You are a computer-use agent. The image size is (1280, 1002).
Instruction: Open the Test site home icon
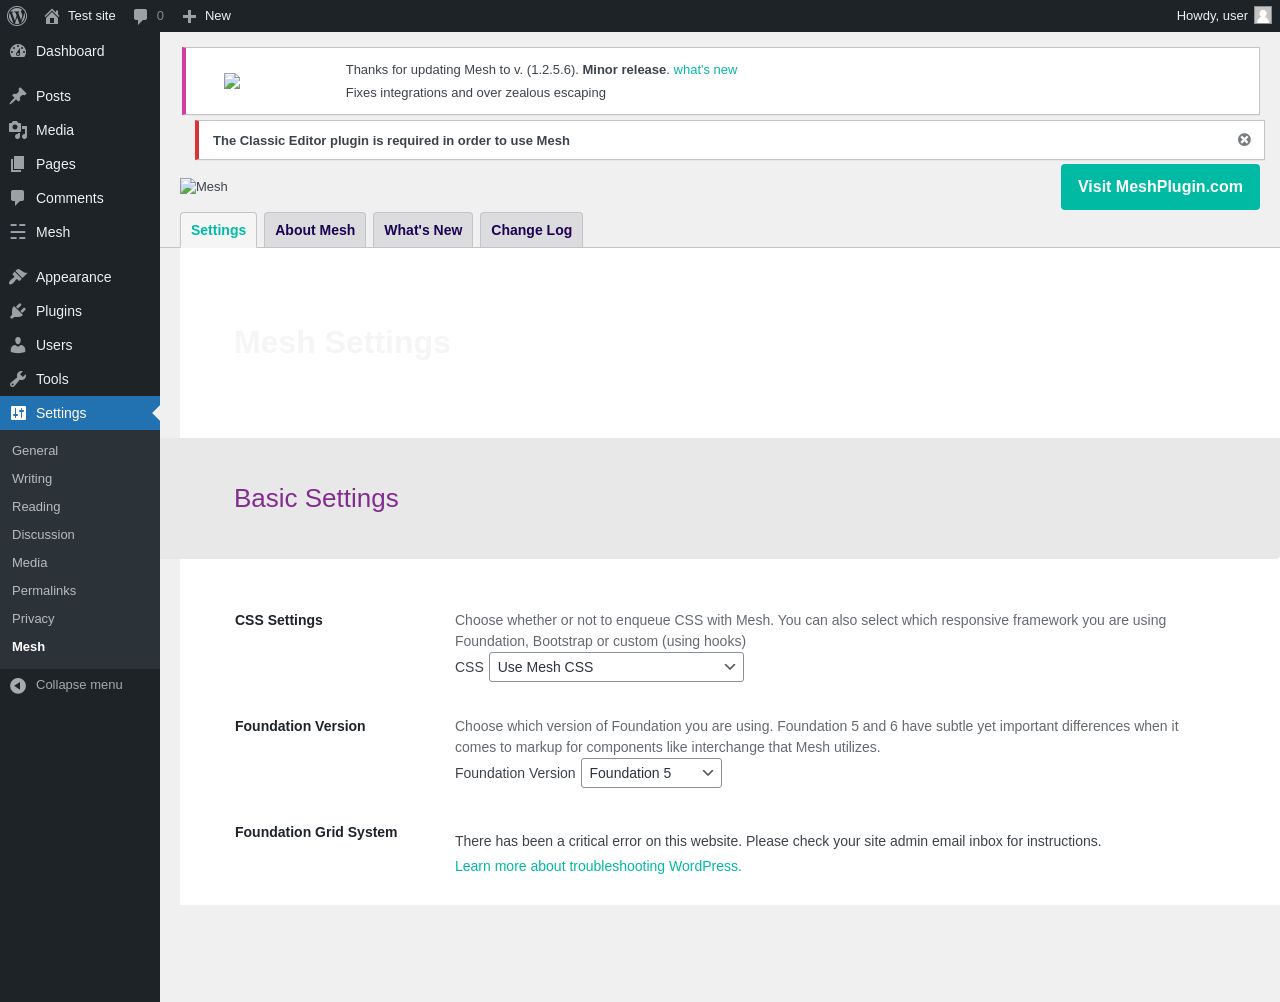tap(52, 16)
